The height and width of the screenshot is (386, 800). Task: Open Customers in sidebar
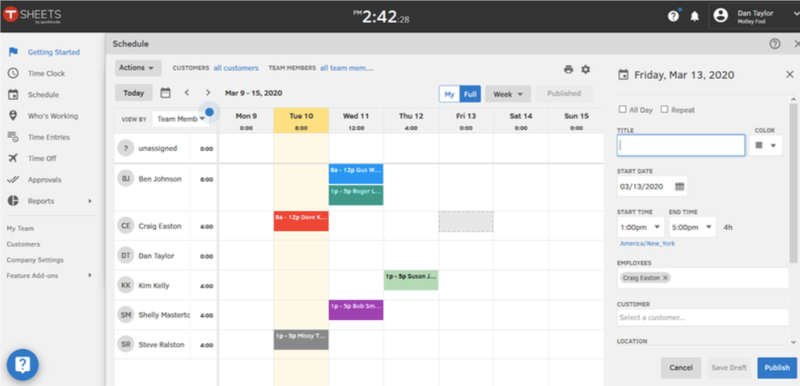[23, 244]
